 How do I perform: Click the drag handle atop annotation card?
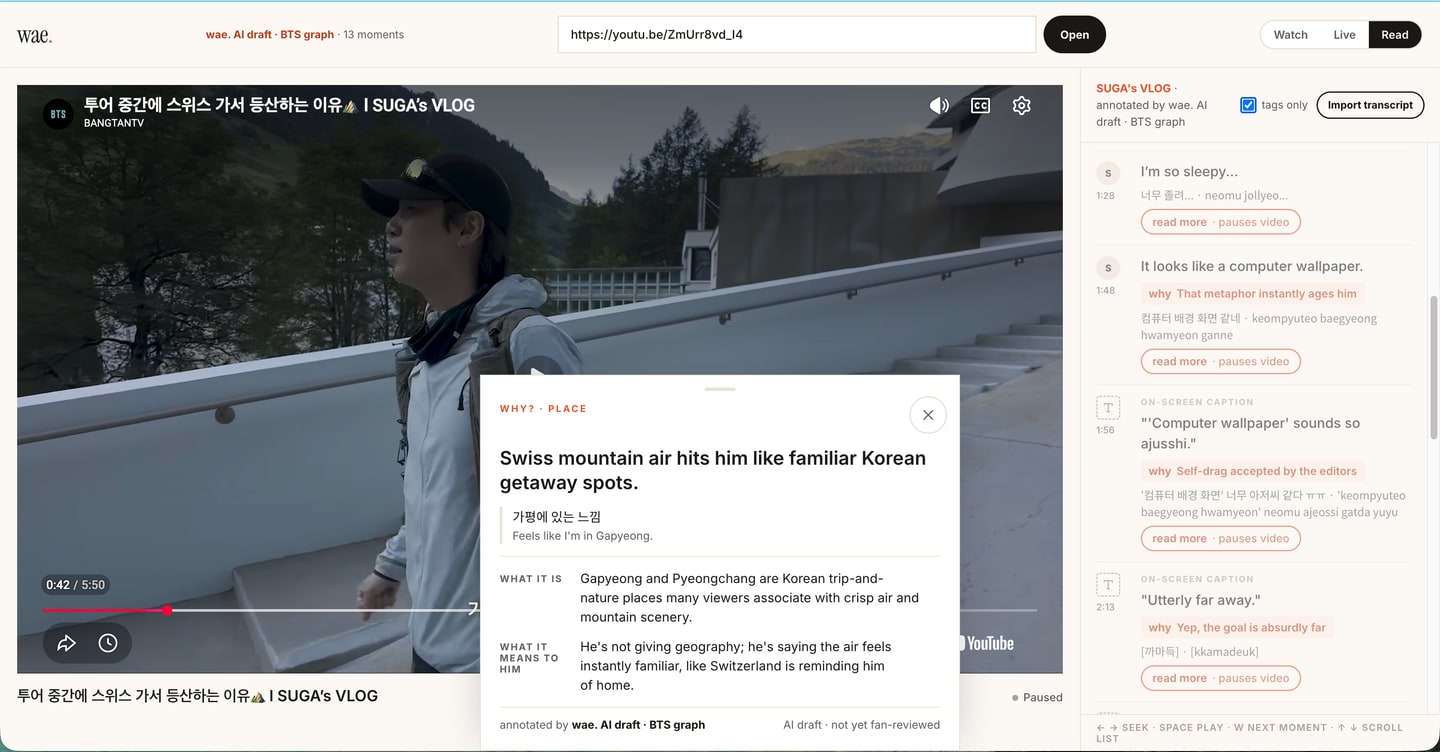[x=720, y=389]
